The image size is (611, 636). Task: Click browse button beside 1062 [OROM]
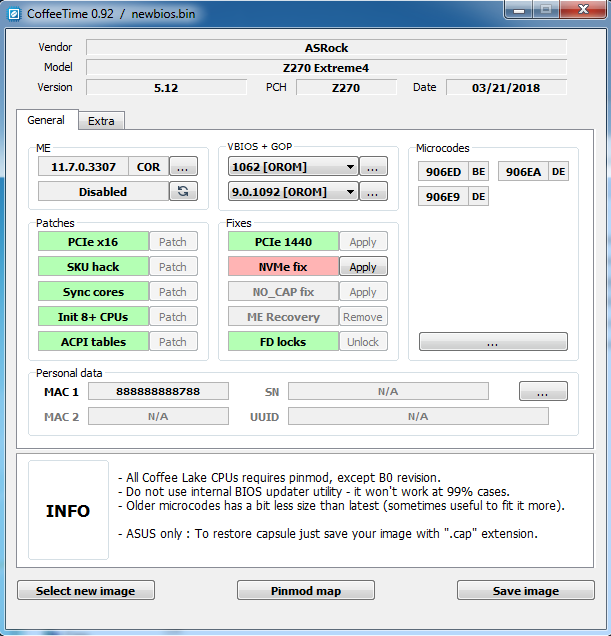click(373, 166)
